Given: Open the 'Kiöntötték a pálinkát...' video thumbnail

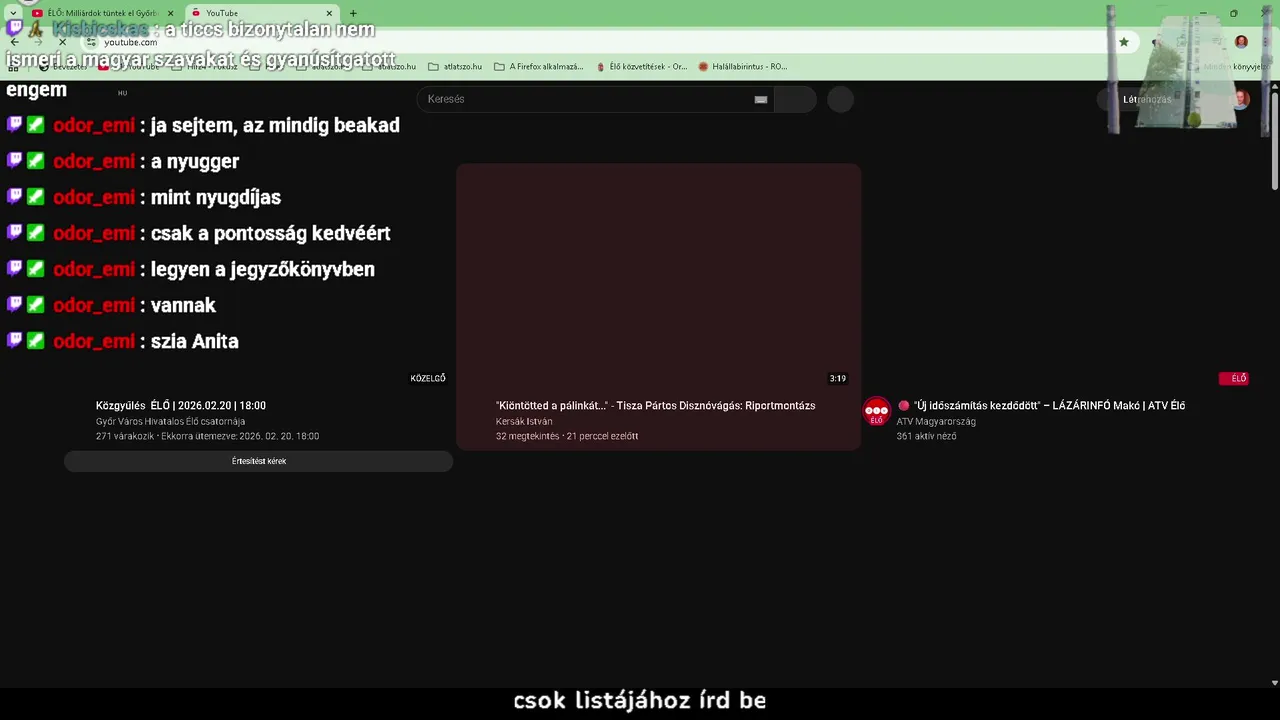Looking at the screenshot, I should pos(659,276).
